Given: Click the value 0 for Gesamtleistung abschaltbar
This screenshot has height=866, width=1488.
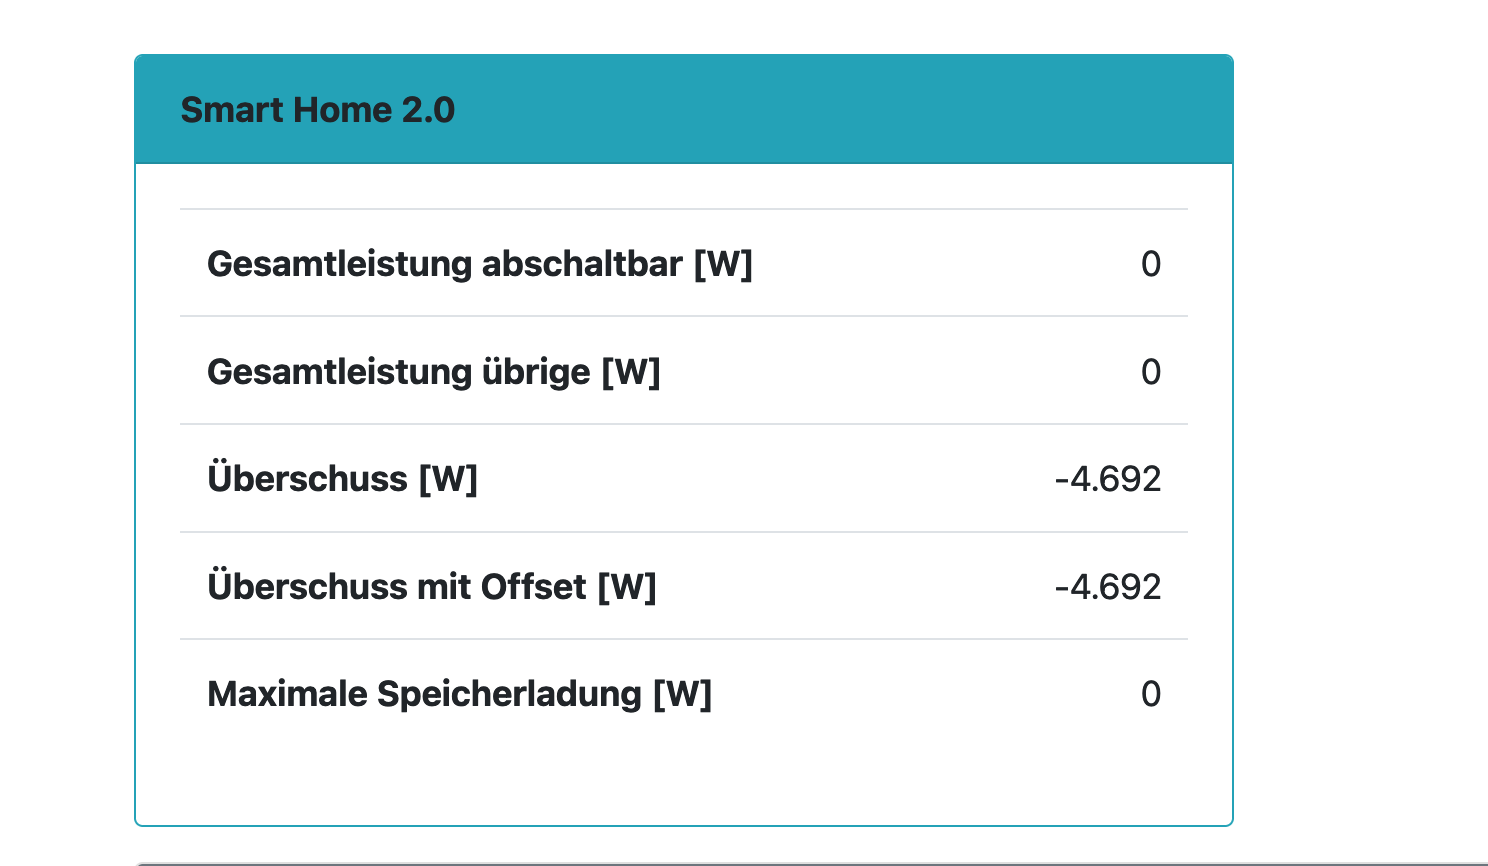Looking at the screenshot, I should pyautogui.click(x=1151, y=264).
